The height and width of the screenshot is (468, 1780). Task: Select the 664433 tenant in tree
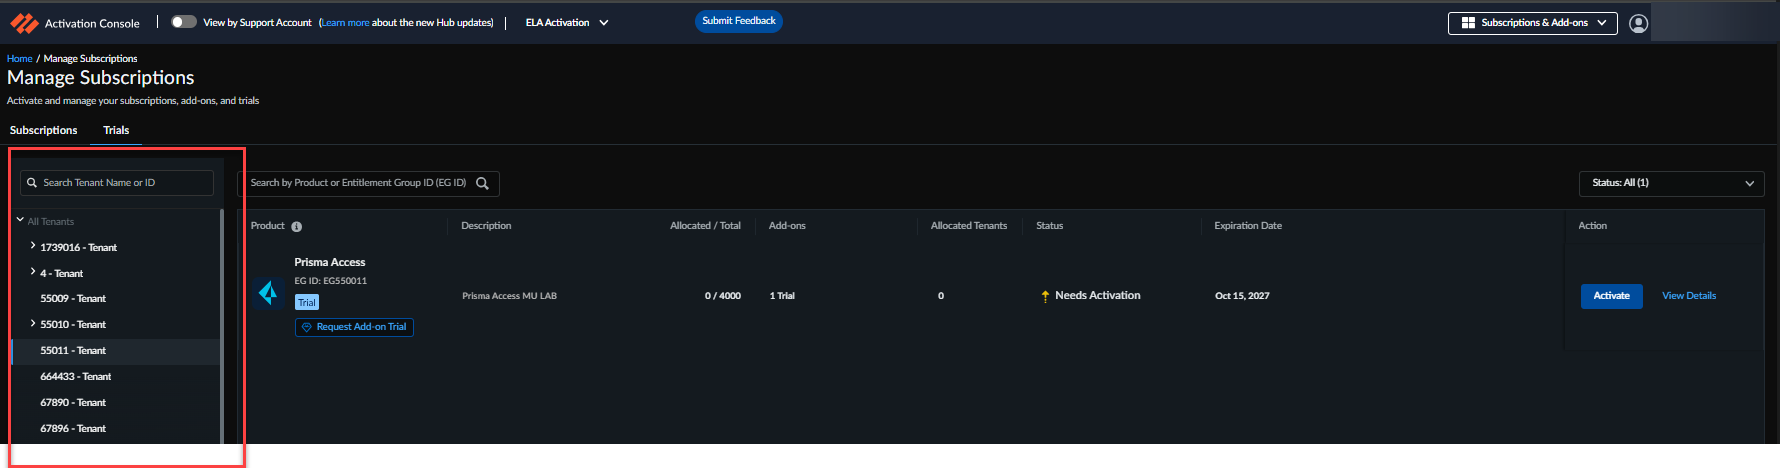pyautogui.click(x=76, y=377)
